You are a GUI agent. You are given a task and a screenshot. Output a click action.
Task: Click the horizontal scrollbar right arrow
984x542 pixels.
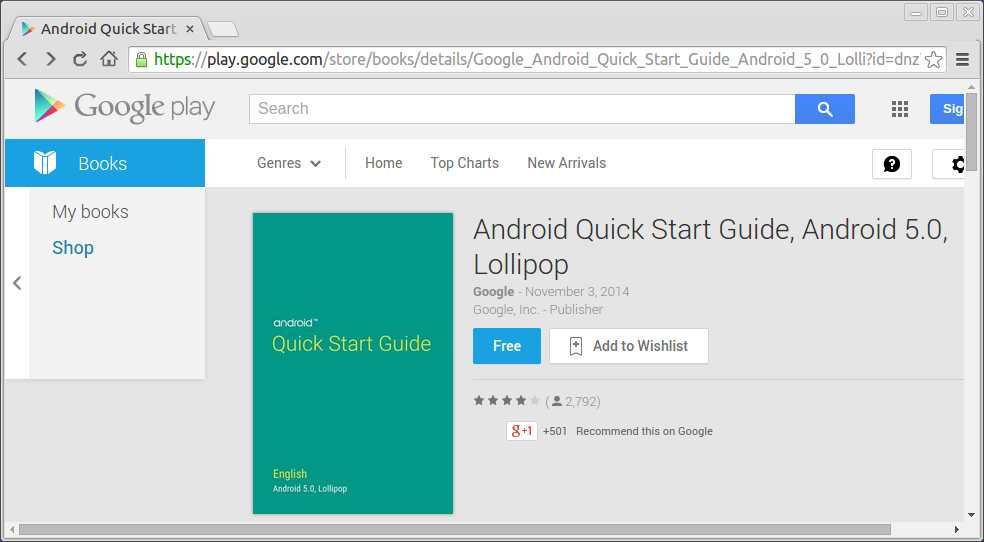(957, 529)
